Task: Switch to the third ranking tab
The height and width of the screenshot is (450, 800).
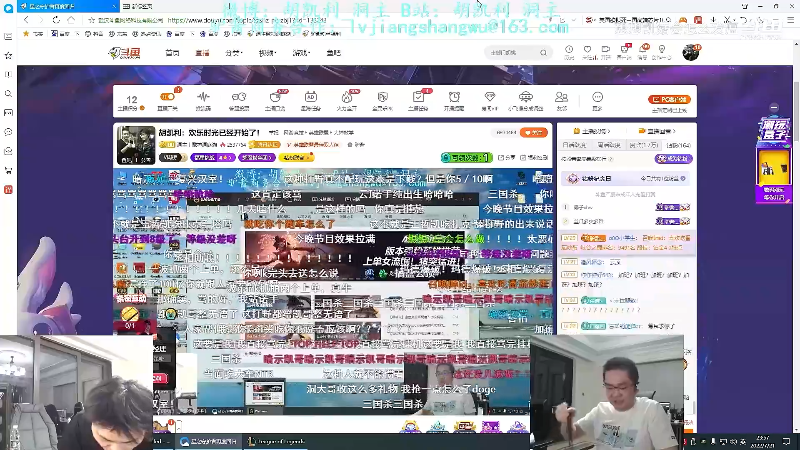Action: (x=643, y=145)
